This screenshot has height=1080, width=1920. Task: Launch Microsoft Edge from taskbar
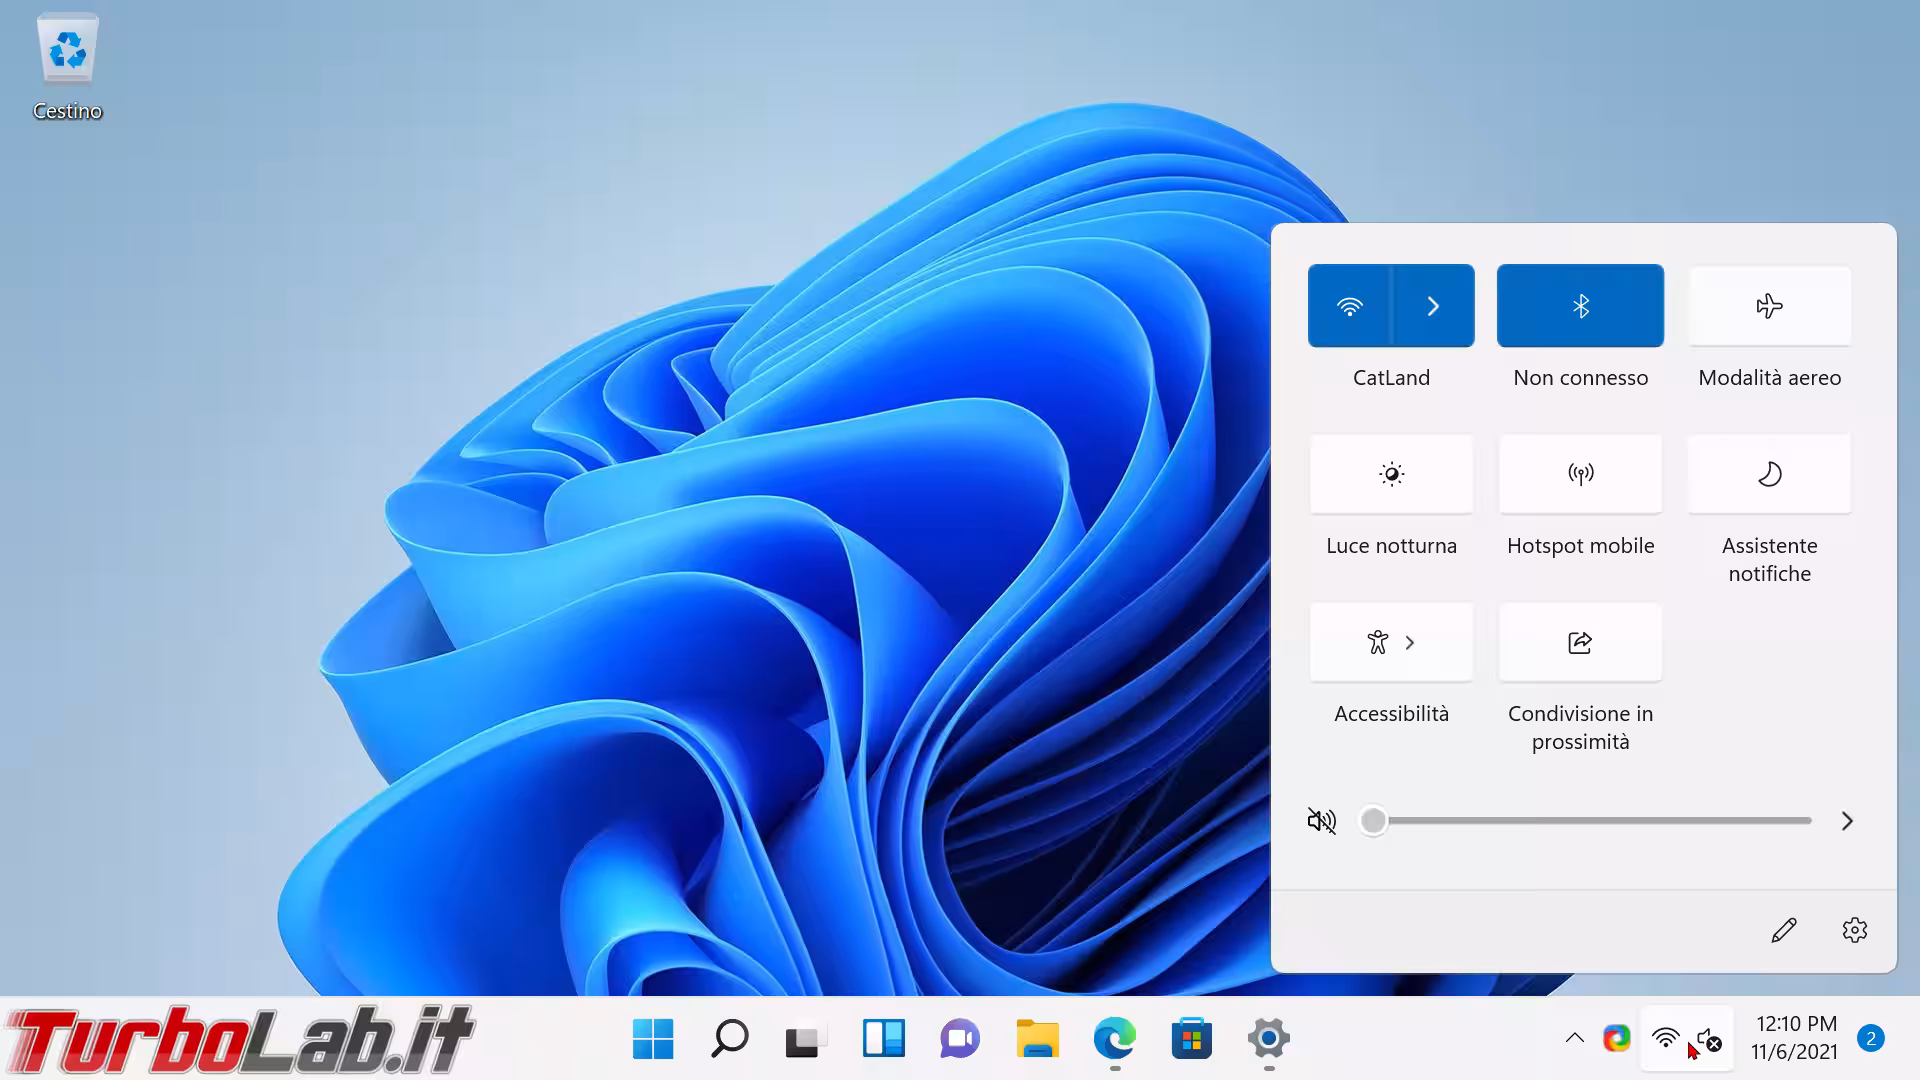(1114, 1039)
